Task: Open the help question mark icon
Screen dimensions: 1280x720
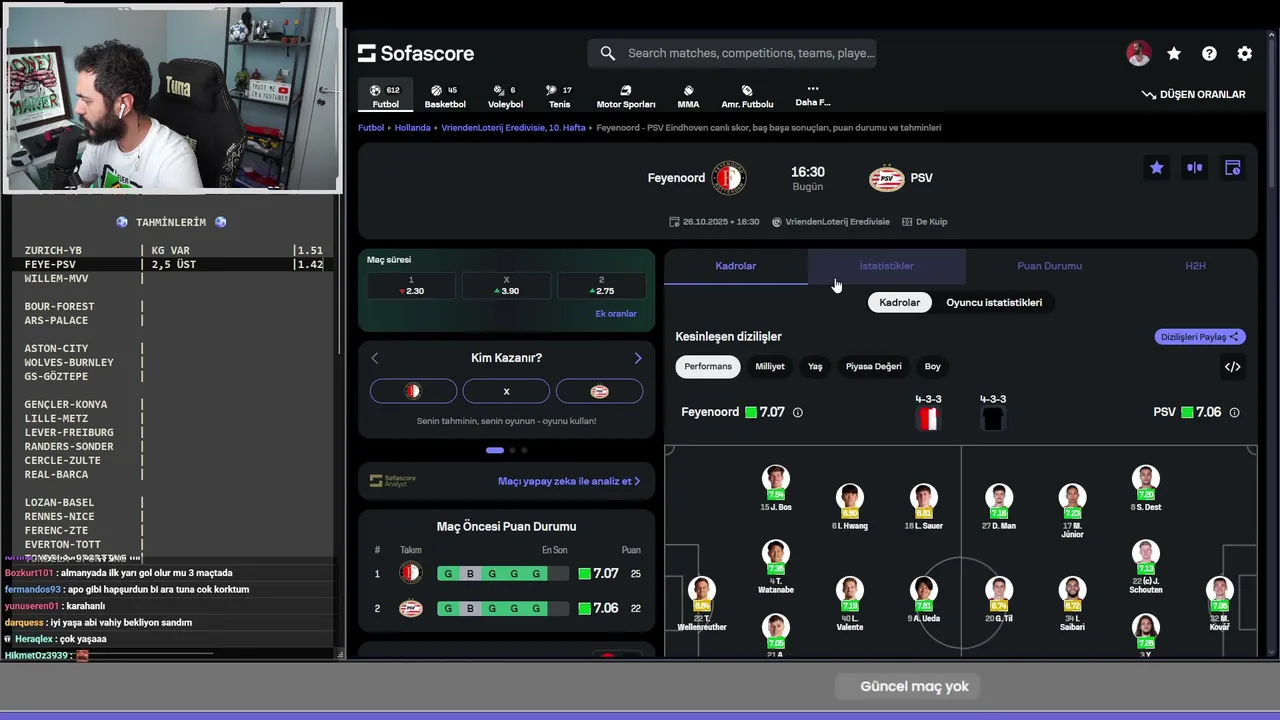Action: [1209, 54]
